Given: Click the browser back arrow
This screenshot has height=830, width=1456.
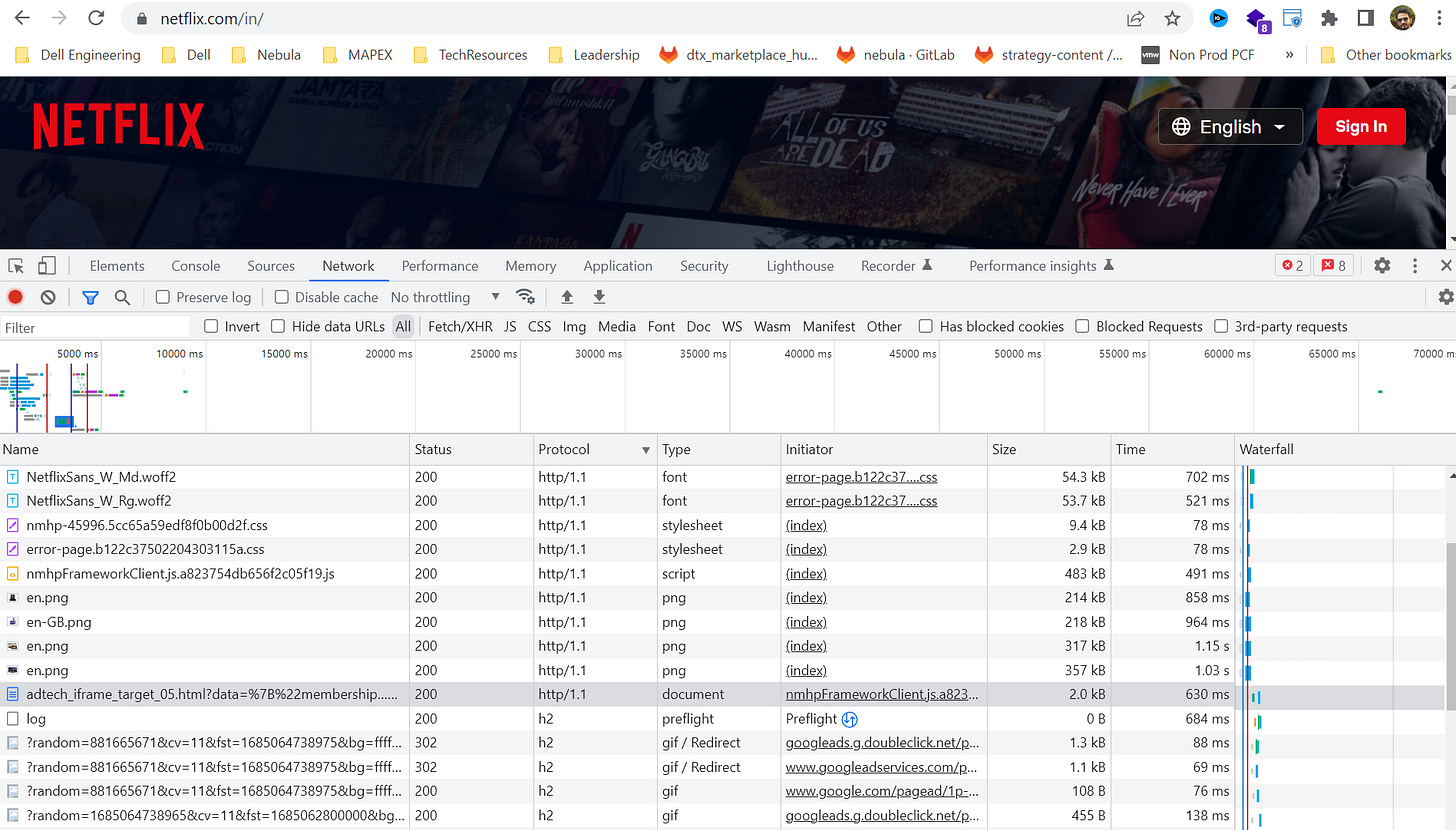Looking at the screenshot, I should 22,18.
